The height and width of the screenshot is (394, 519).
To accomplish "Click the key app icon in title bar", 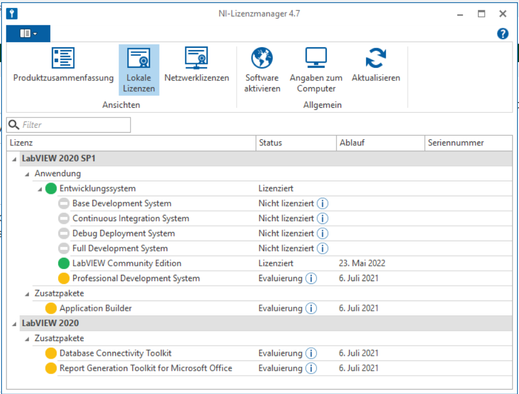I will pyautogui.click(x=12, y=14).
